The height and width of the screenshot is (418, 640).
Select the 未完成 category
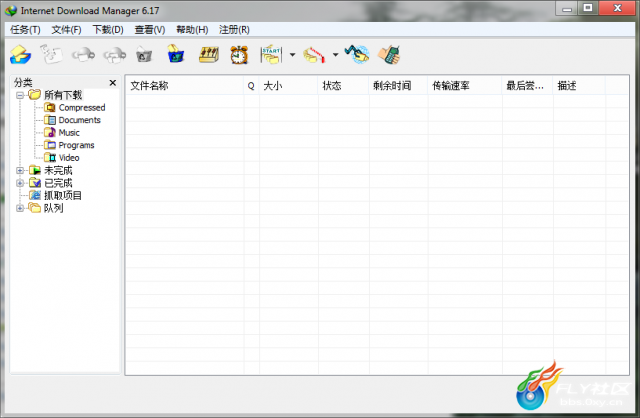click(51, 170)
